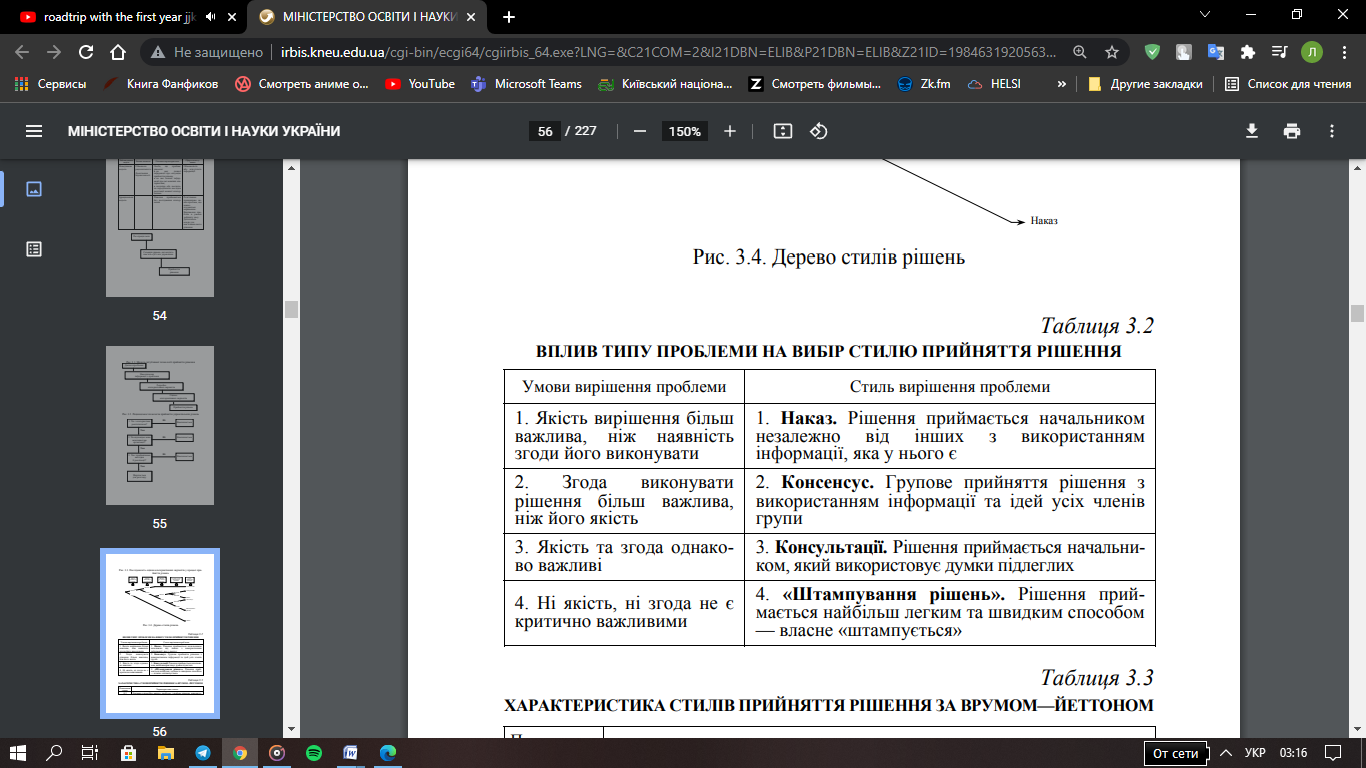
Task: Open PDF viewer more actions menu
Action: [x=1332, y=131]
